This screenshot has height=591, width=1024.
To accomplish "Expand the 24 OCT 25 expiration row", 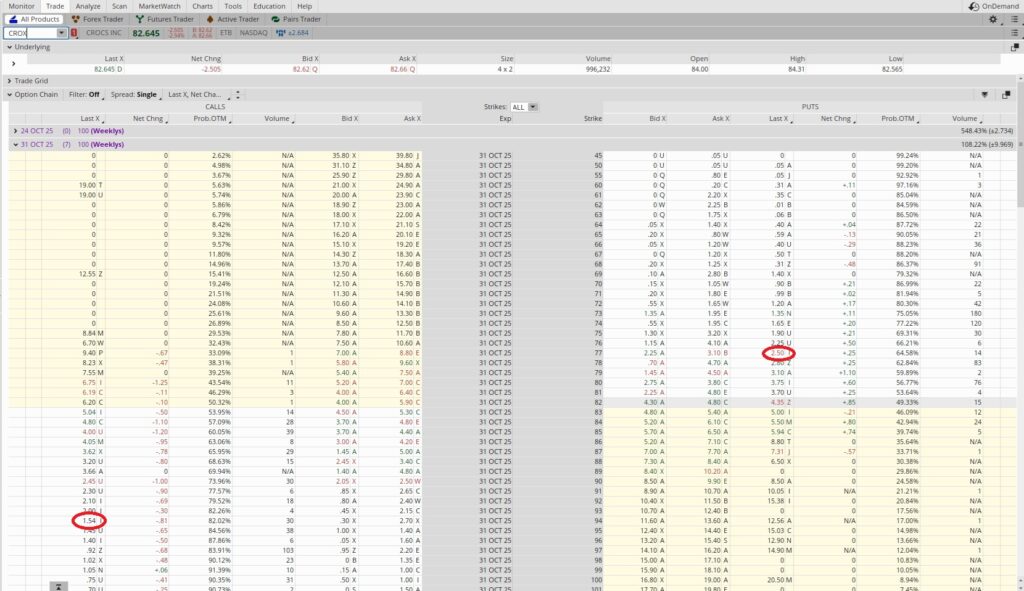I will pos(14,131).
